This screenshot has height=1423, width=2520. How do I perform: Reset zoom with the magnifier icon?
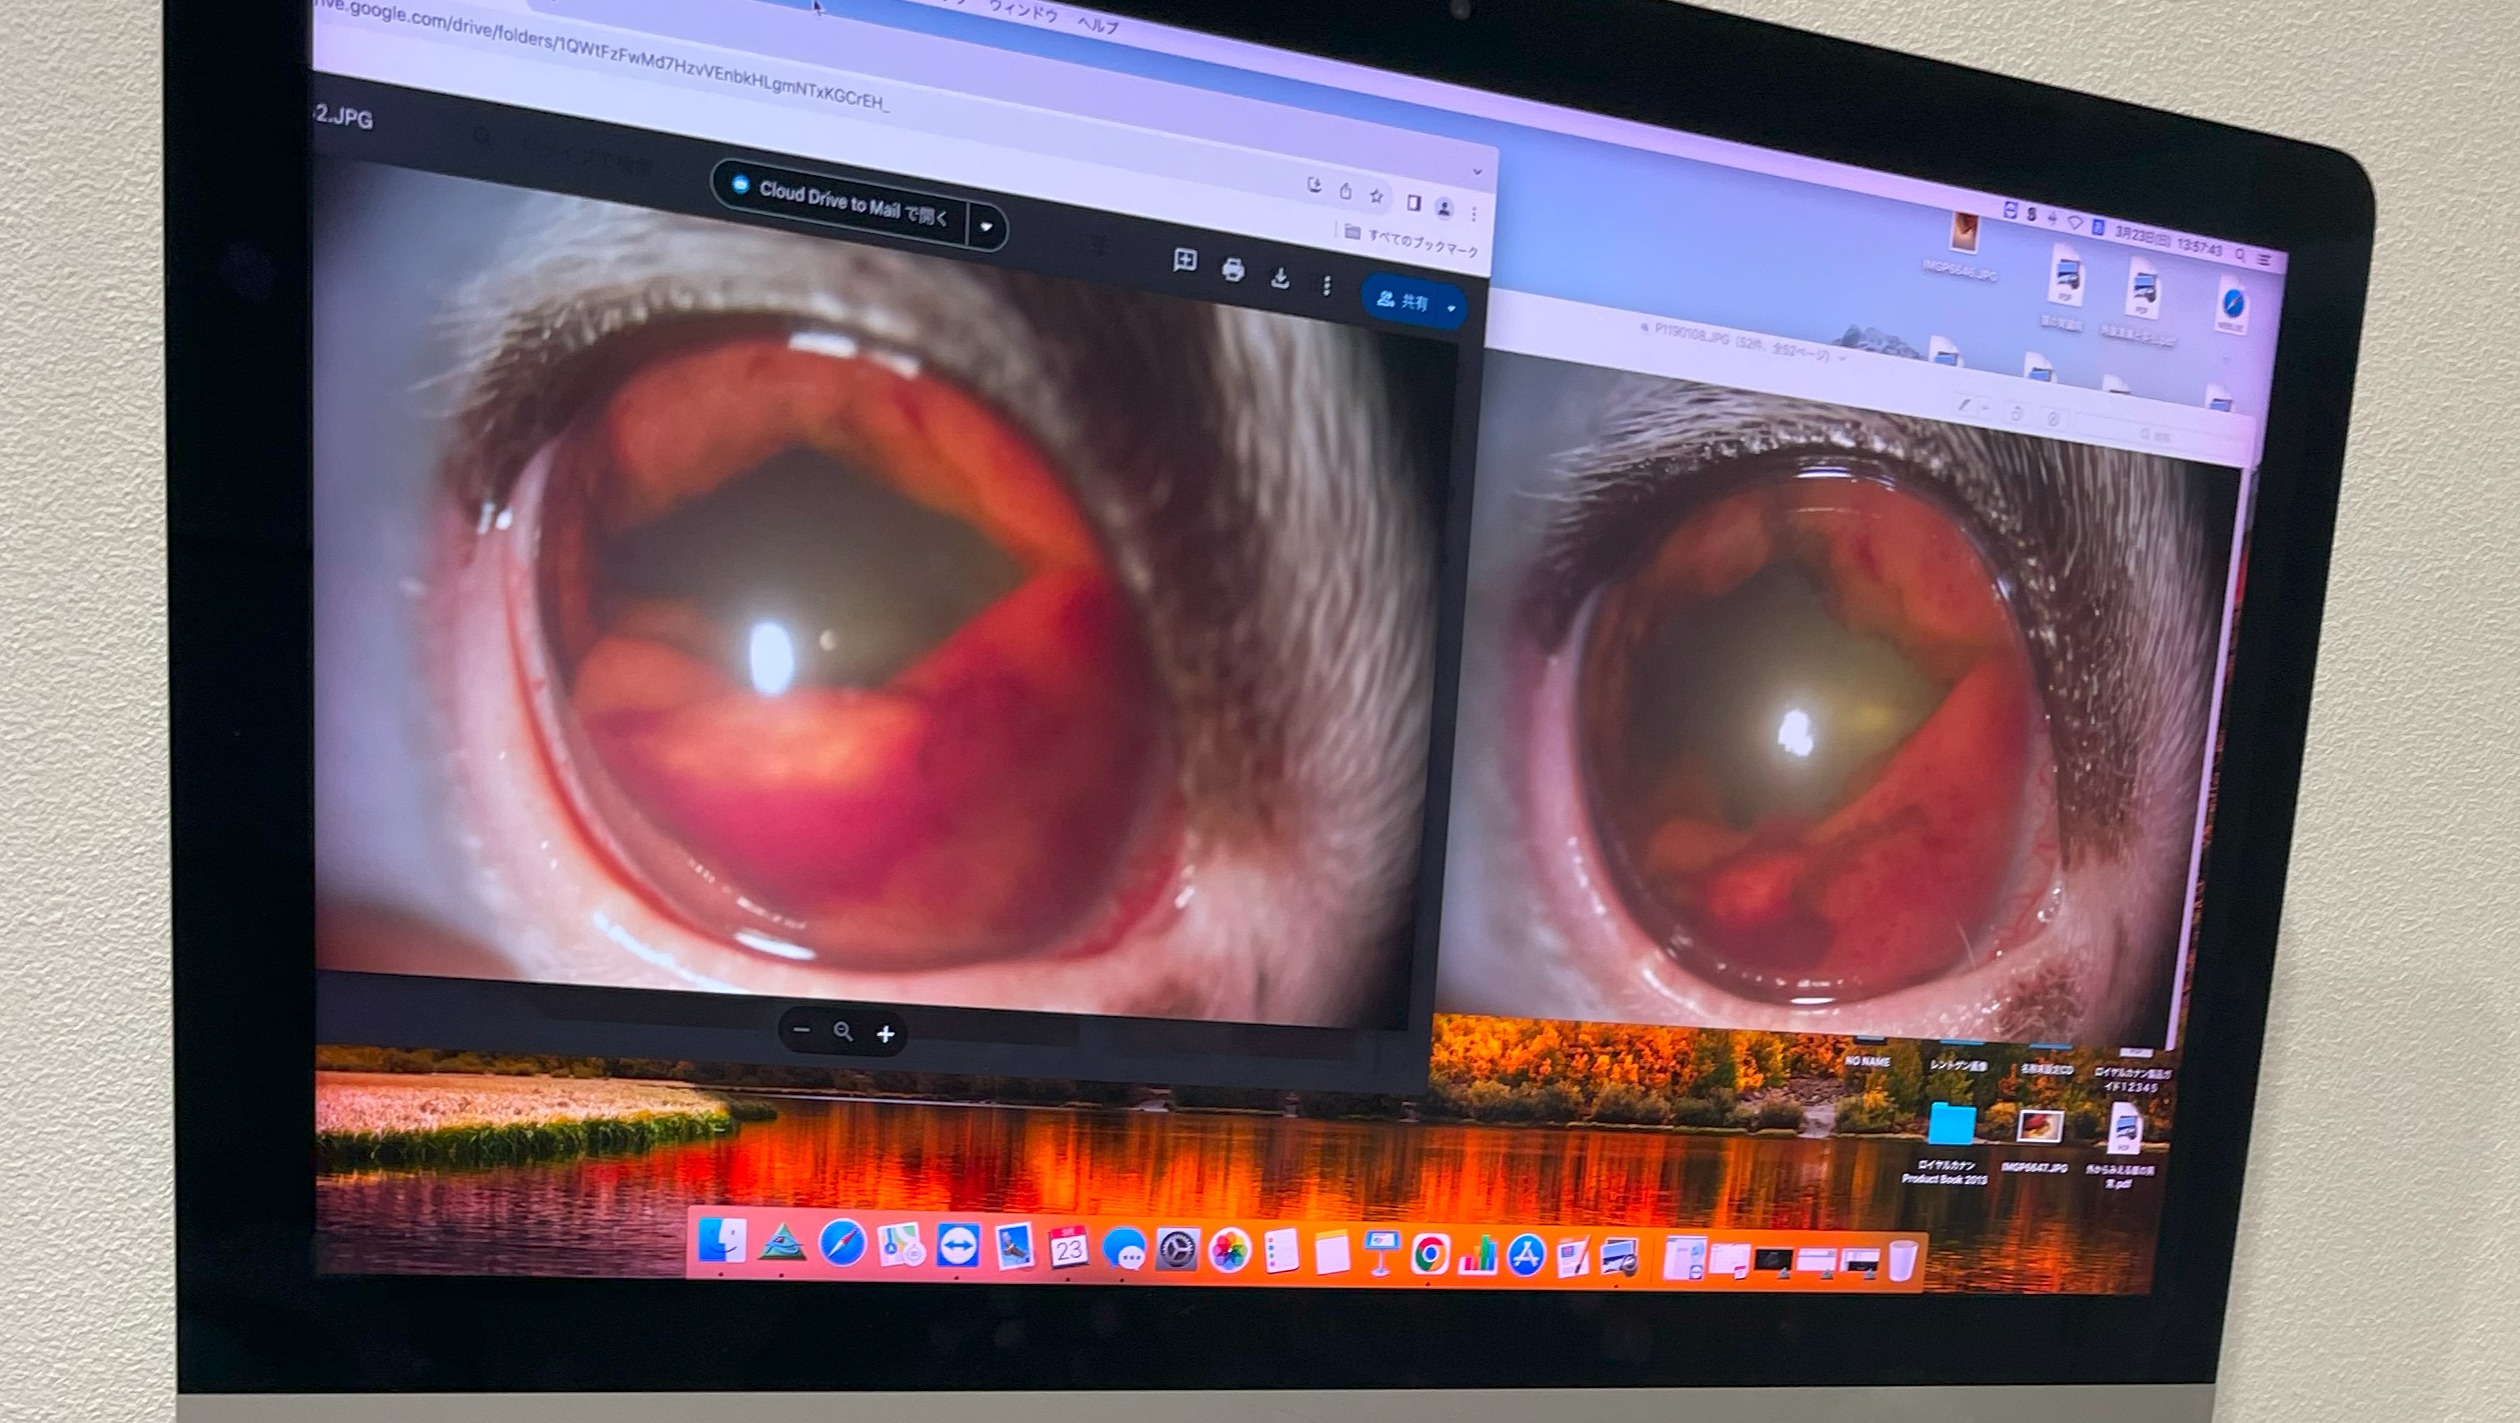pos(843,1031)
